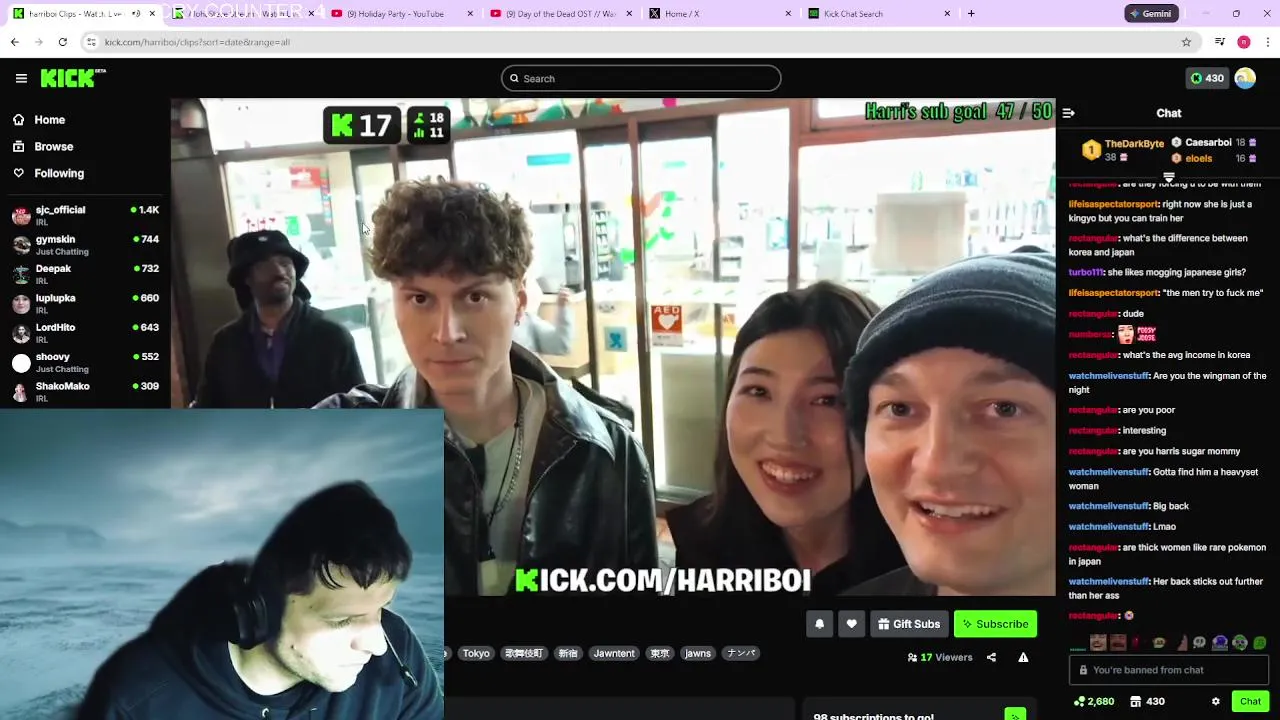The image size is (1280, 720).
Task: Go back in the browser
Action: 14,42
